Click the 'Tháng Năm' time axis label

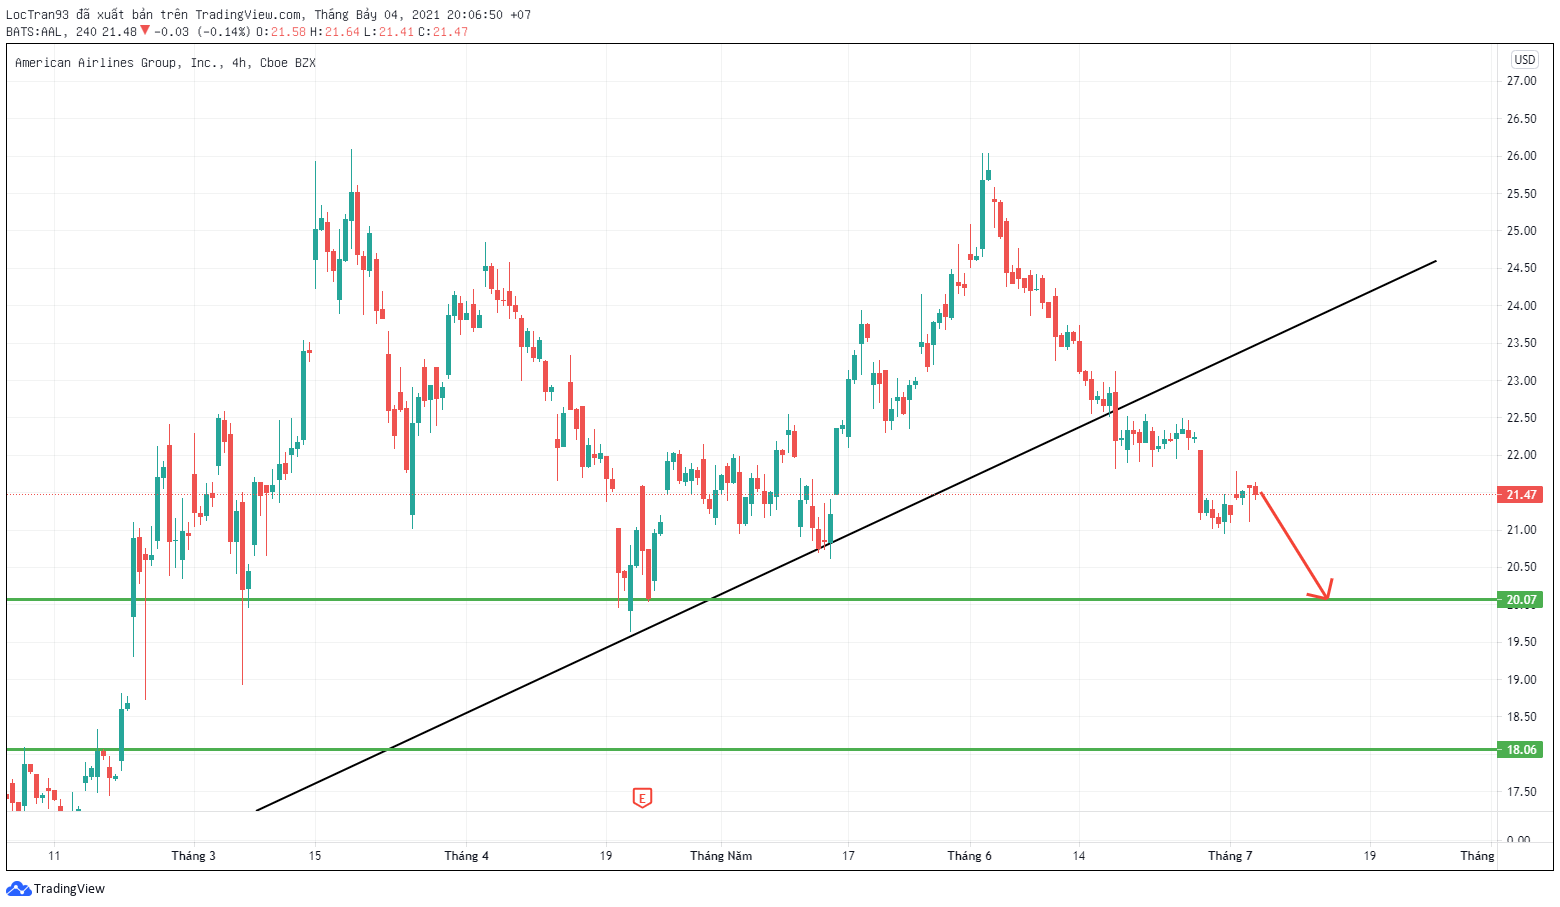pyautogui.click(x=721, y=856)
